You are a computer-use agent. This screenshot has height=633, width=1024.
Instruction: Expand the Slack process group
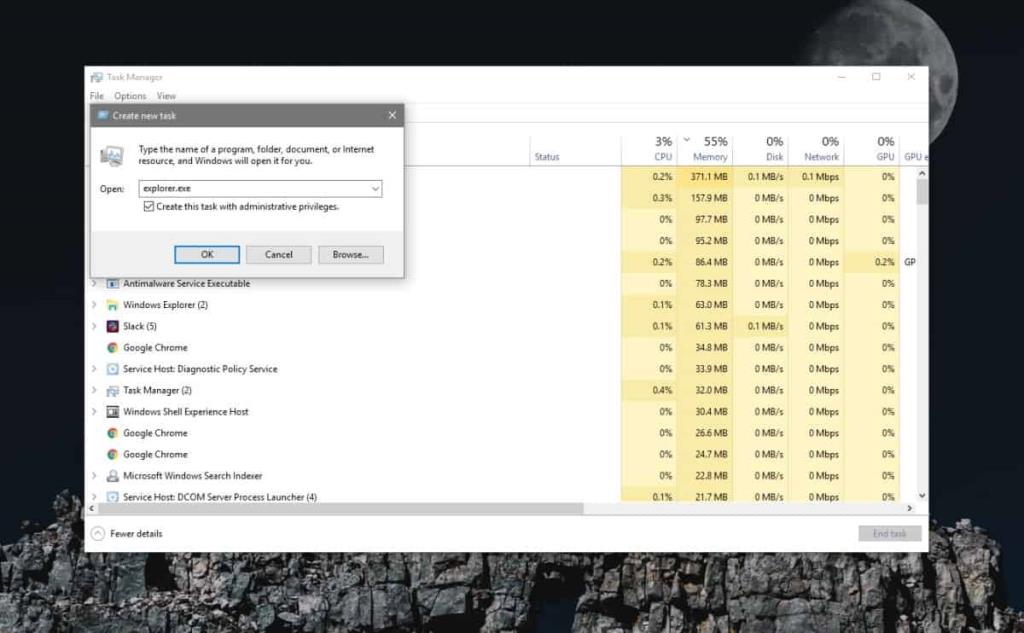pyautogui.click(x=96, y=326)
